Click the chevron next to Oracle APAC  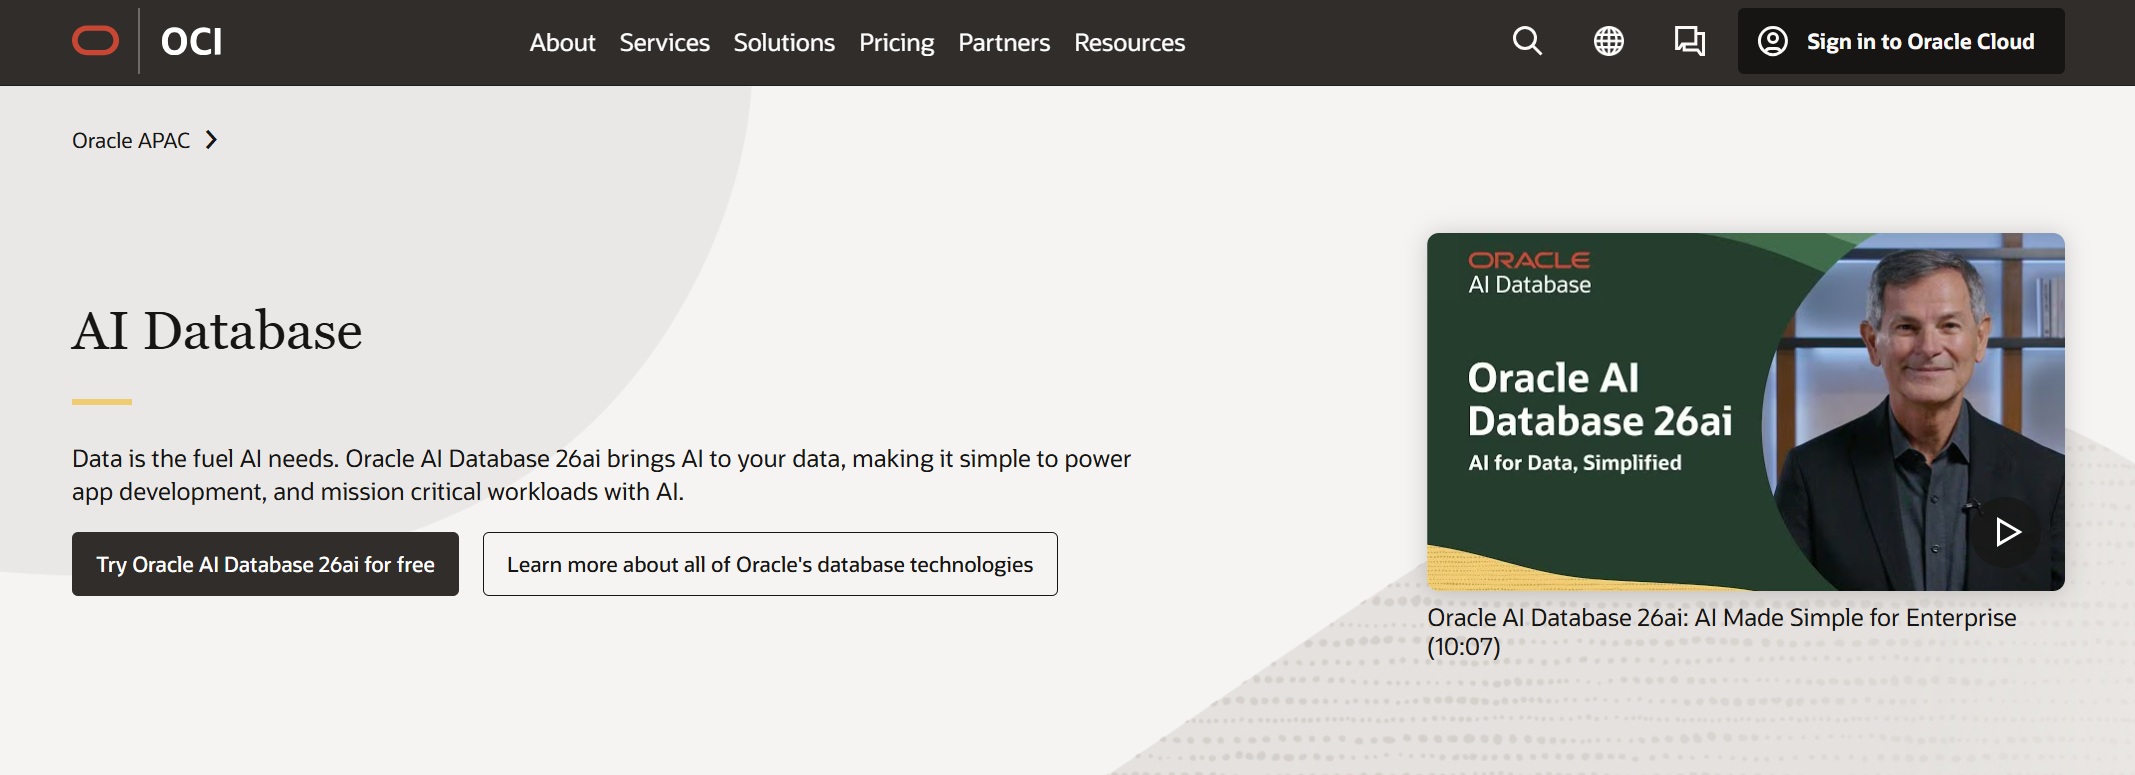point(211,140)
